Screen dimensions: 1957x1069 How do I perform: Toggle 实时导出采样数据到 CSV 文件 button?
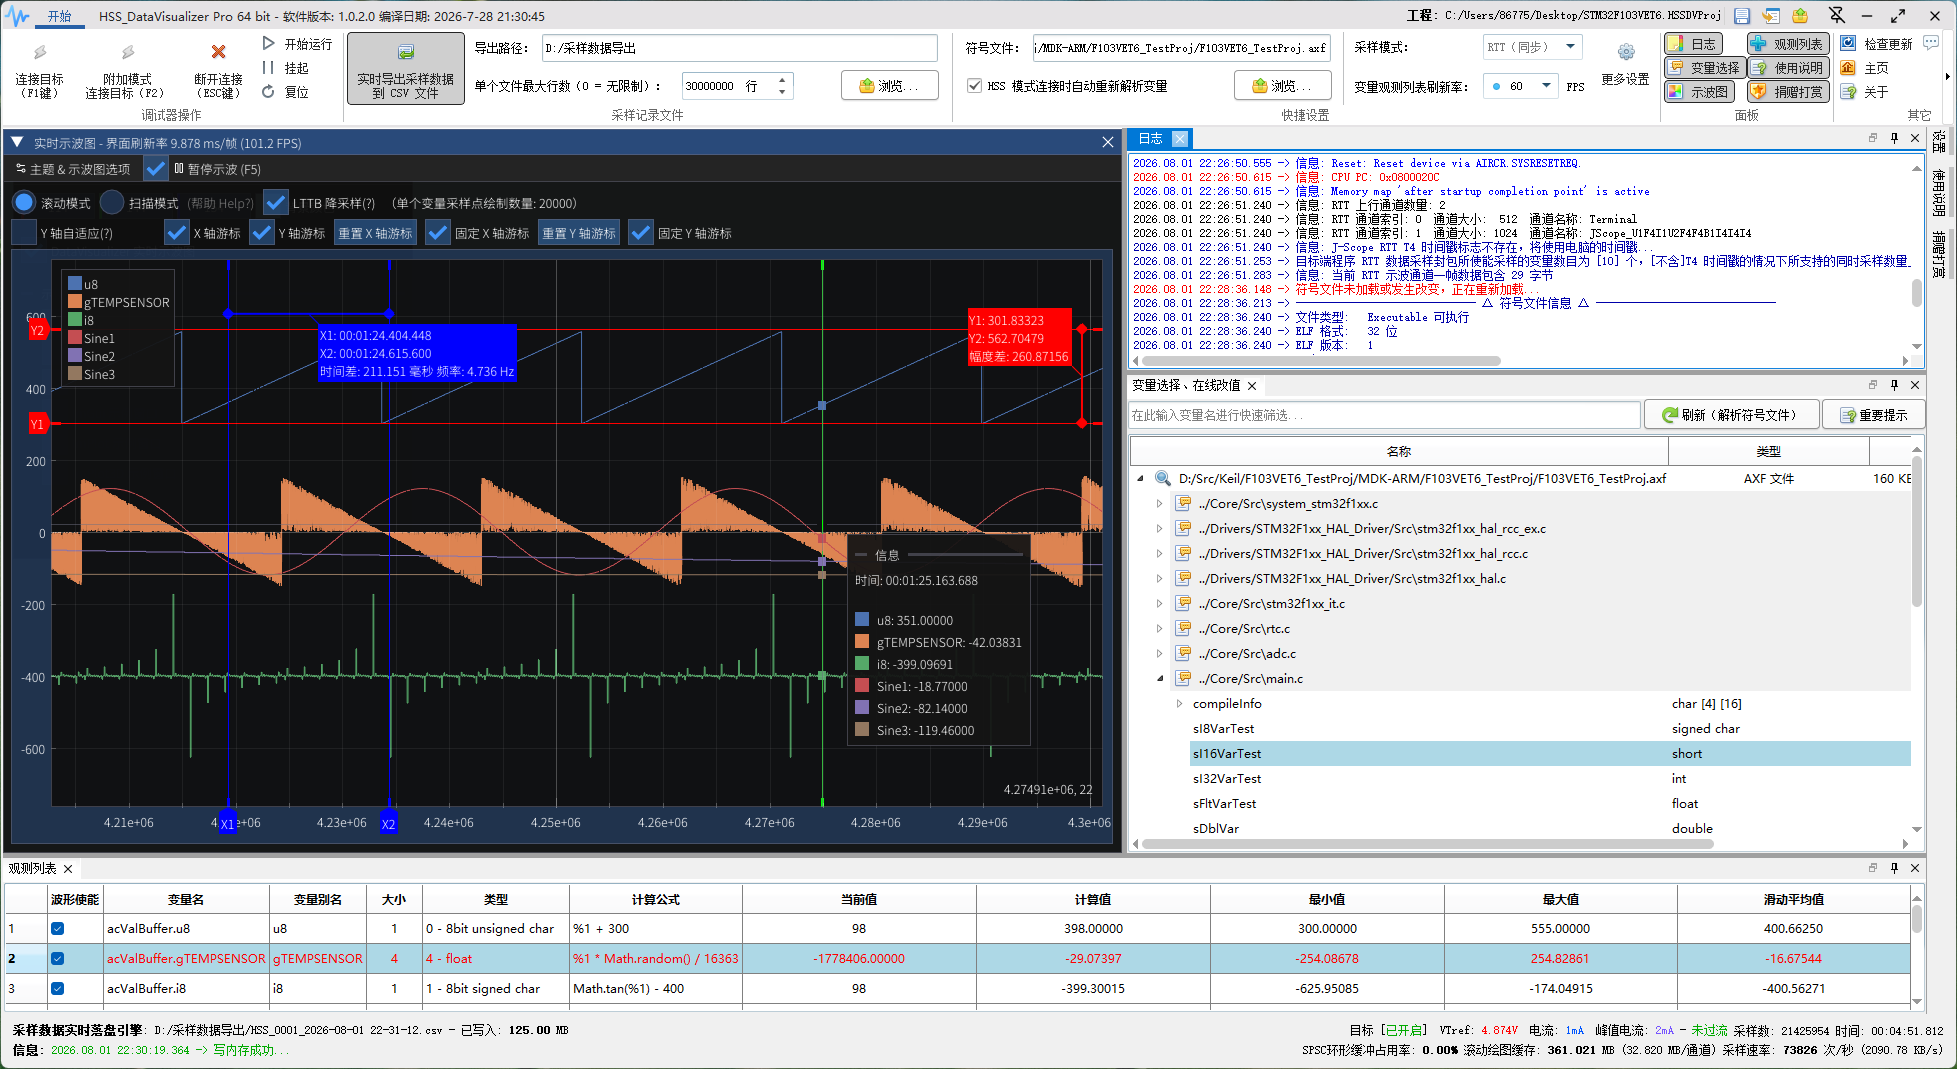coord(406,68)
